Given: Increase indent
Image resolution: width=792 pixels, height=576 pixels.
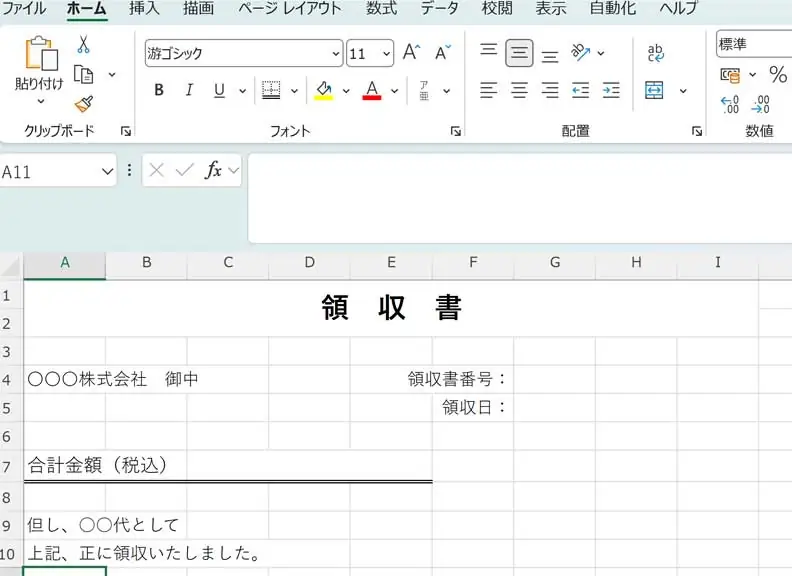Looking at the screenshot, I should [611, 90].
